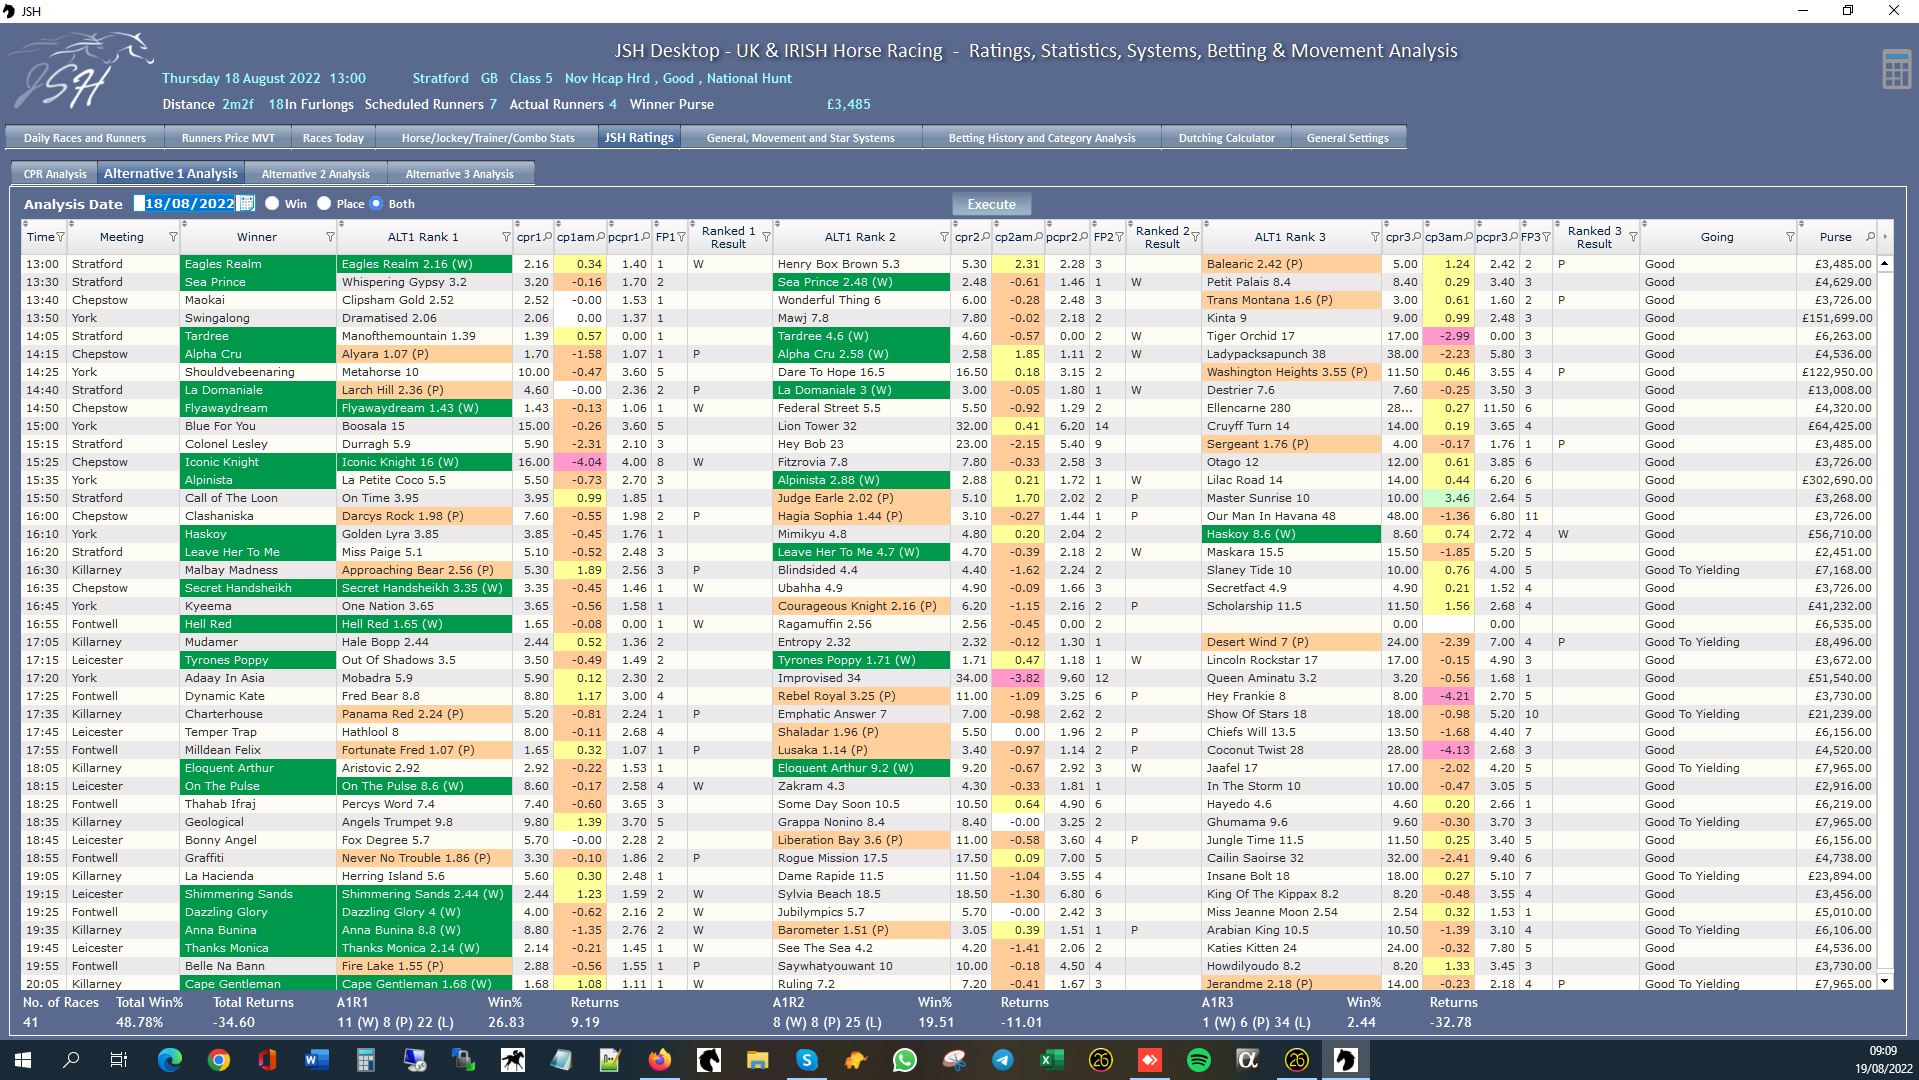Image resolution: width=1919 pixels, height=1080 pixels.
Task: Open Telegram from taskbar
Action: coord(1002,1060)
